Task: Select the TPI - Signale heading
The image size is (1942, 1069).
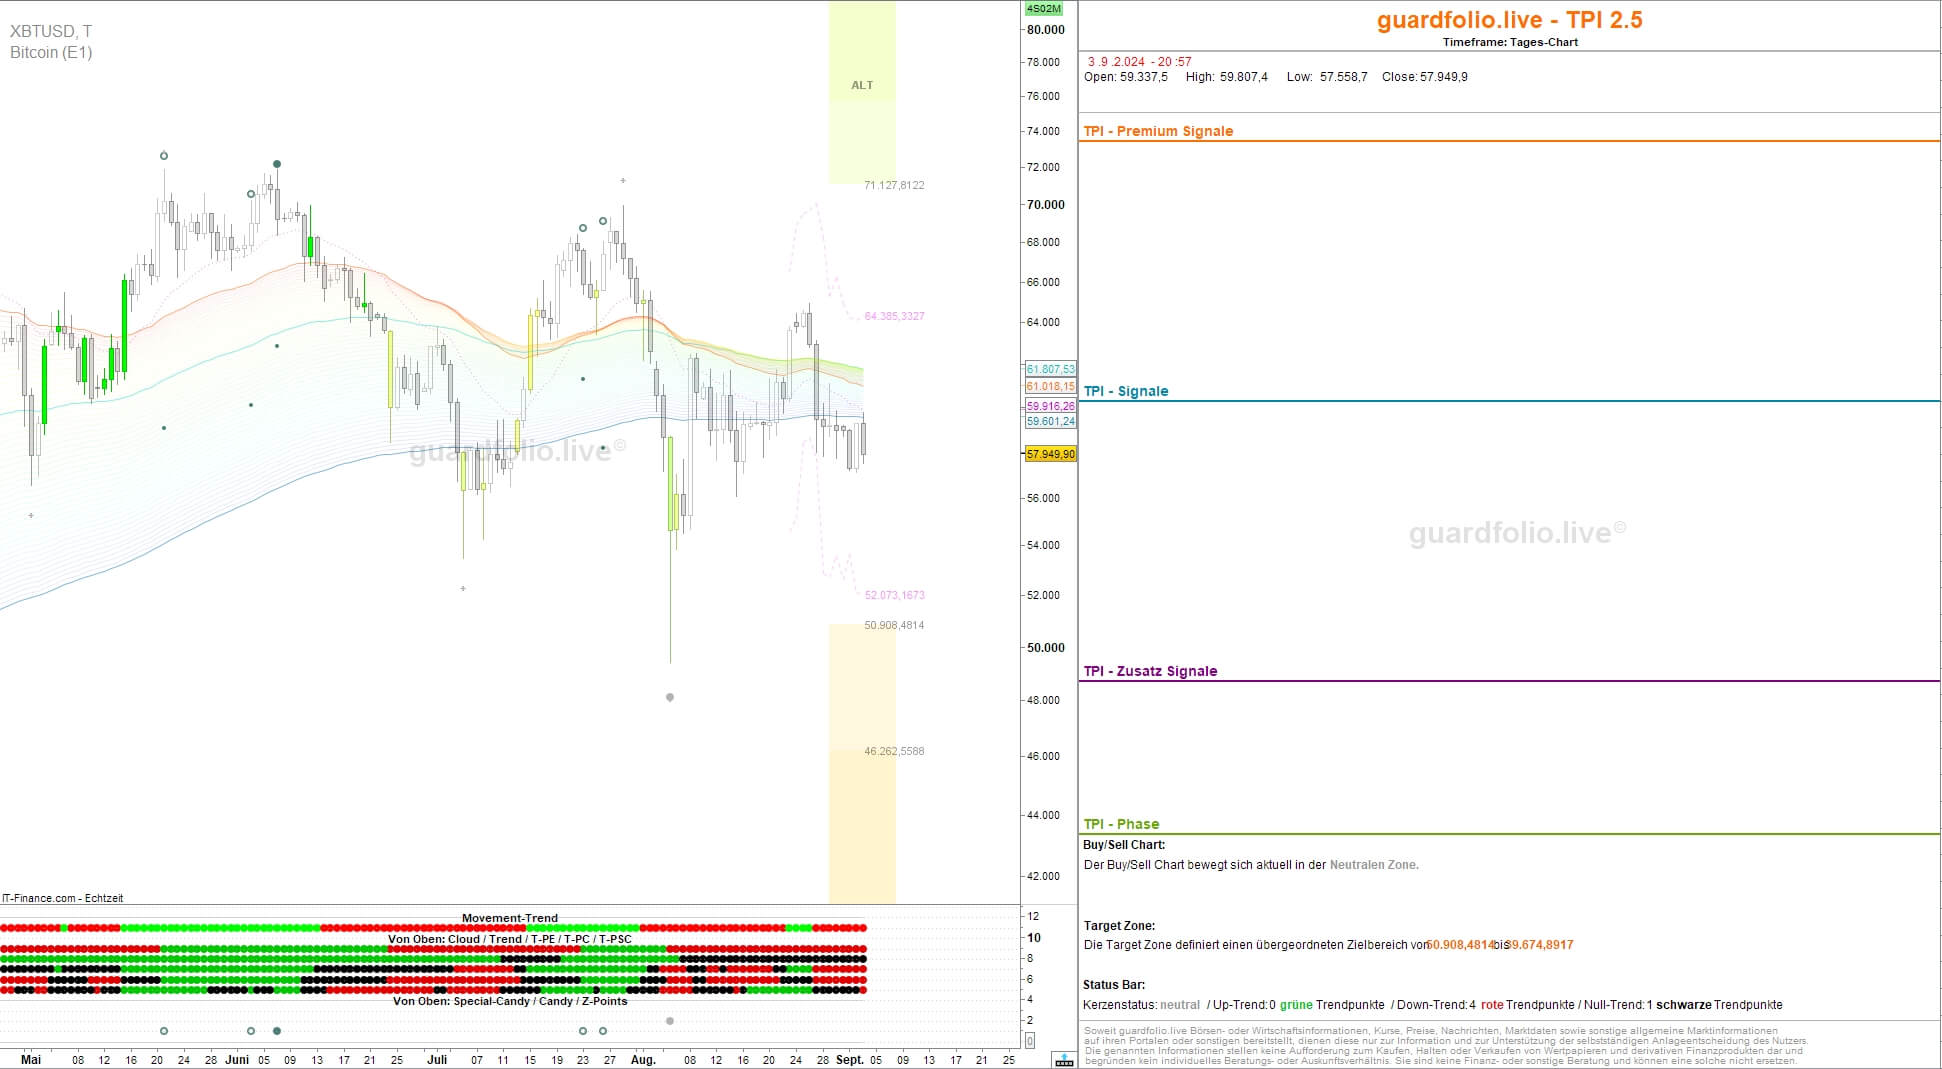Action: click(1126, 391)
